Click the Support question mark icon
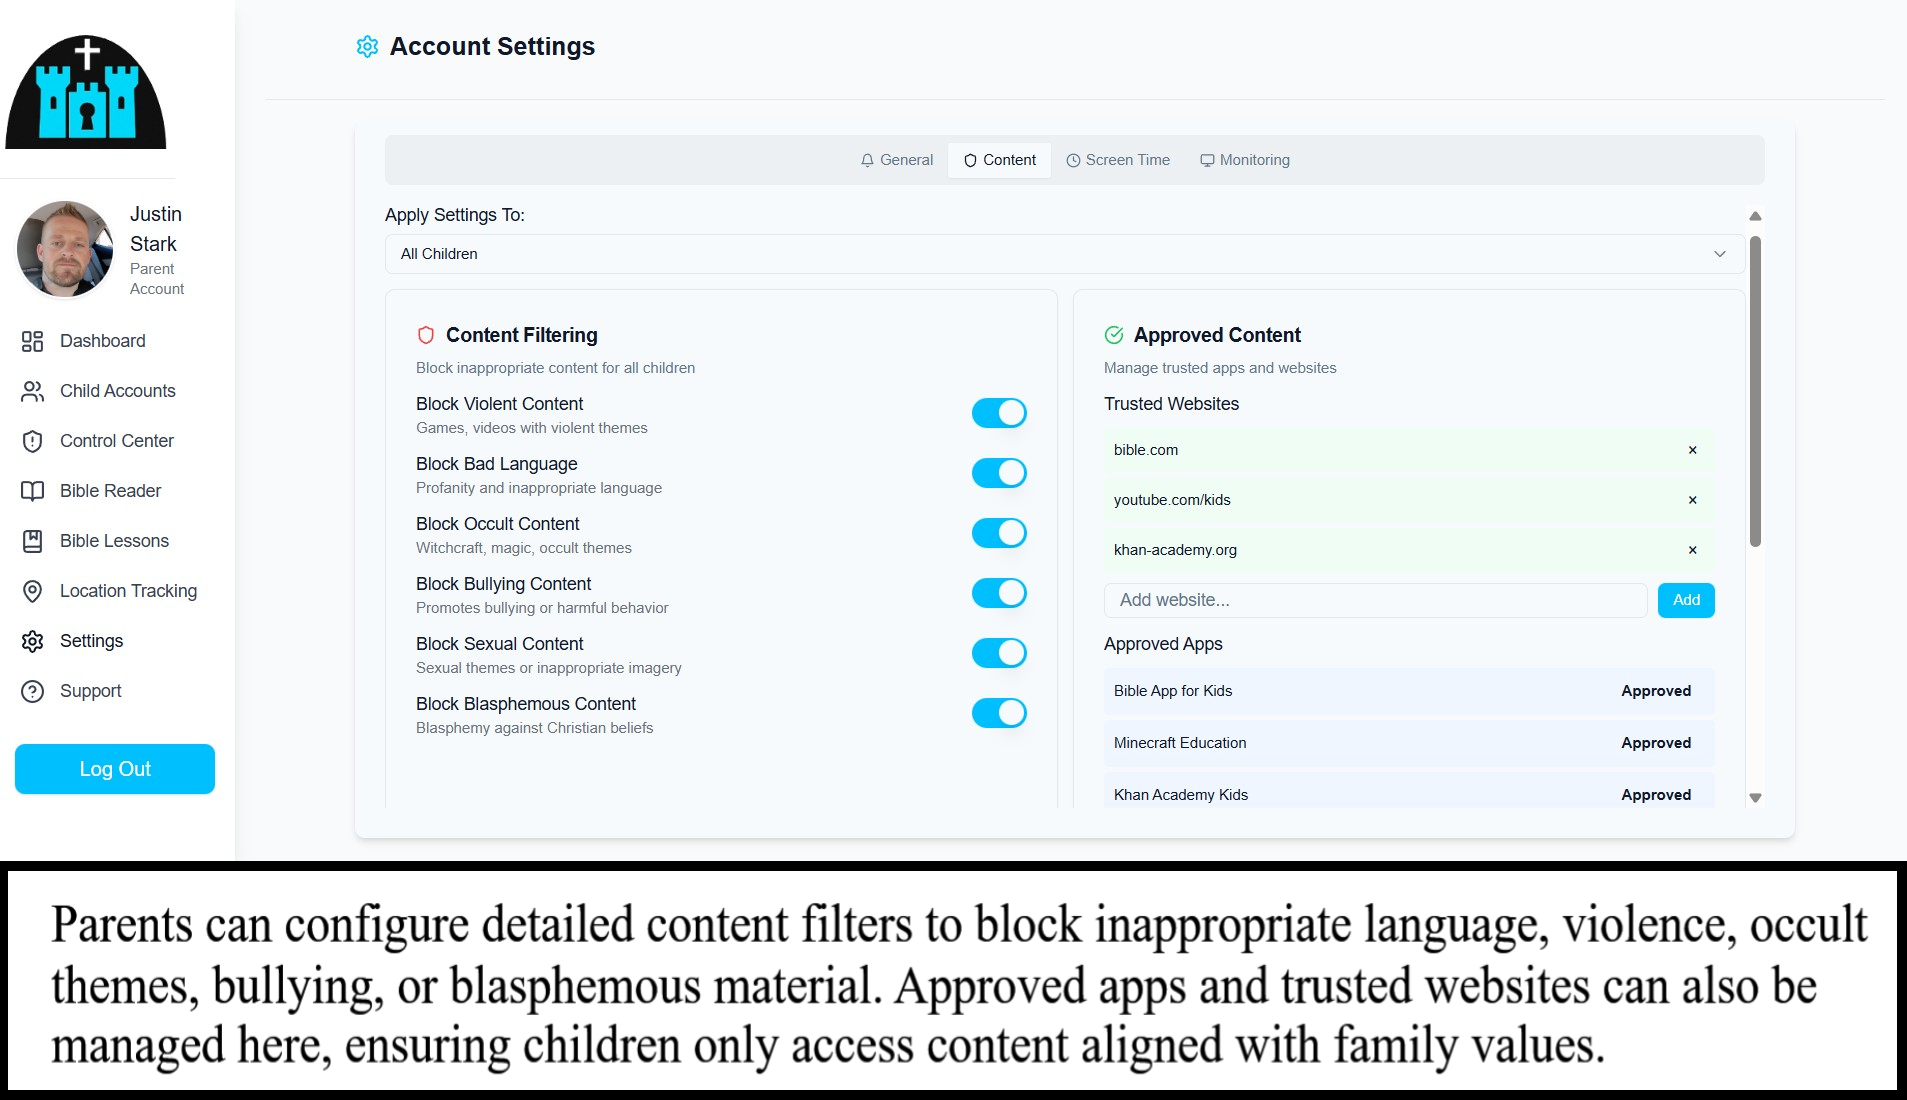Screen dimensions: 1907x1100 pyautogui.click(x=32, y=691)
